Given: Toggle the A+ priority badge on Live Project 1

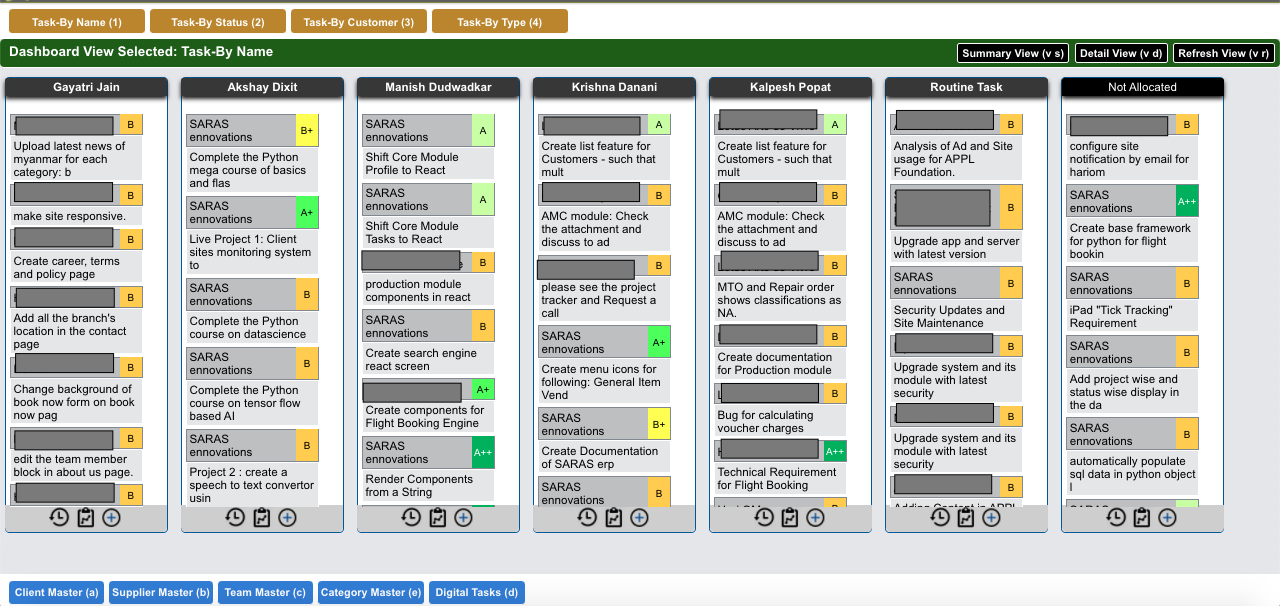Looking at the screenshot, I should (308, 212).
